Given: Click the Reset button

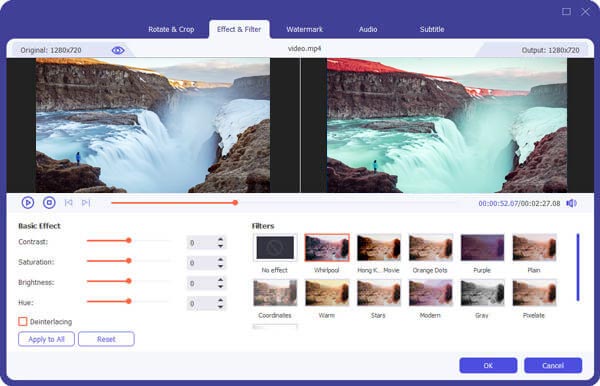Looking at the screenshot, I should (x=106, y=339).
